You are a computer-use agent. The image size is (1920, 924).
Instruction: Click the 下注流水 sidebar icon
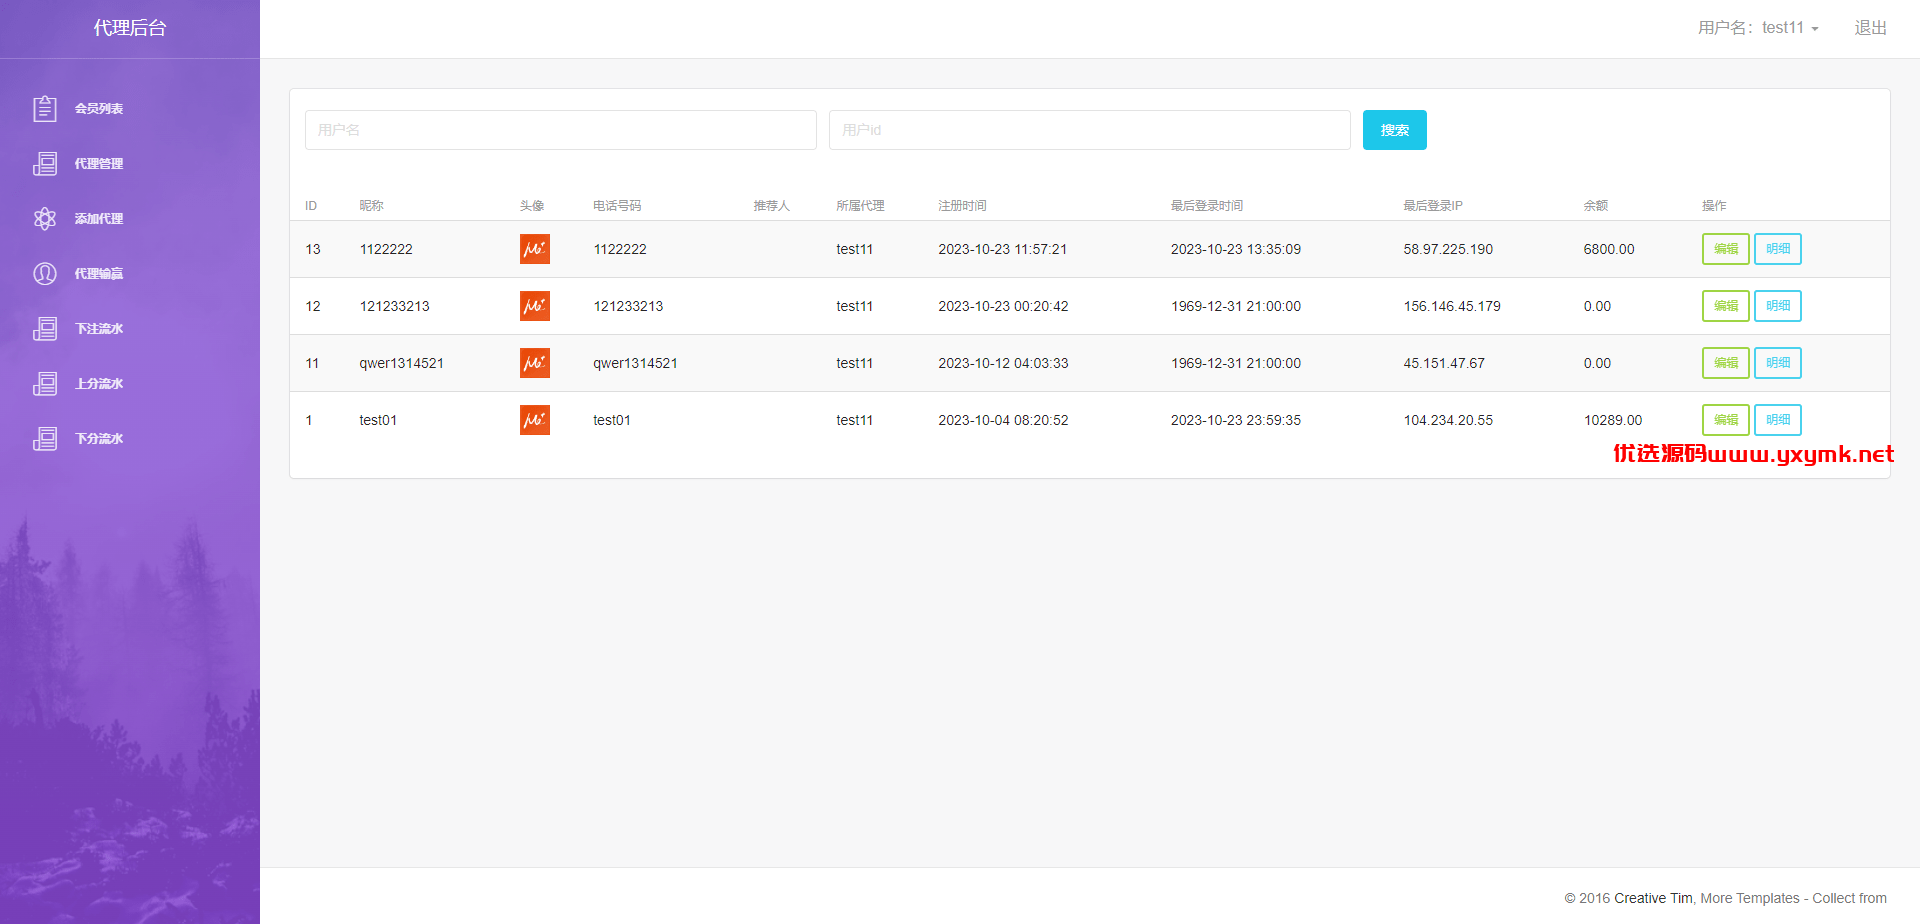[x=45, y=328]
